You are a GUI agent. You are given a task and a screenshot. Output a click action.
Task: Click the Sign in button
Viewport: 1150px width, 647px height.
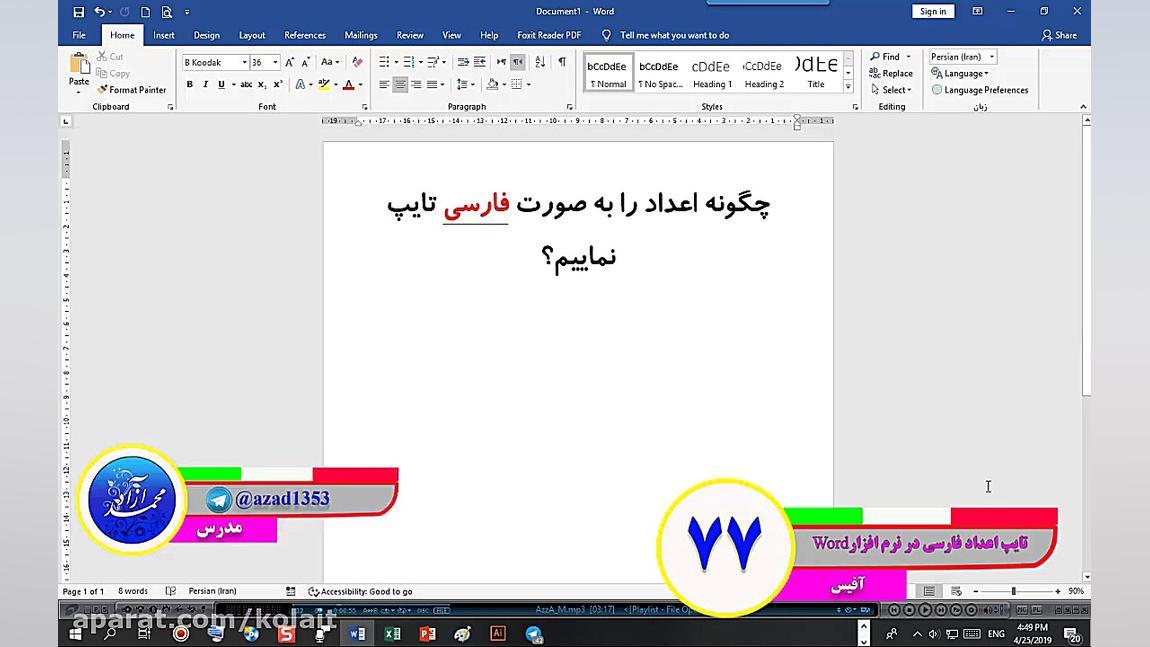[932, 11]
